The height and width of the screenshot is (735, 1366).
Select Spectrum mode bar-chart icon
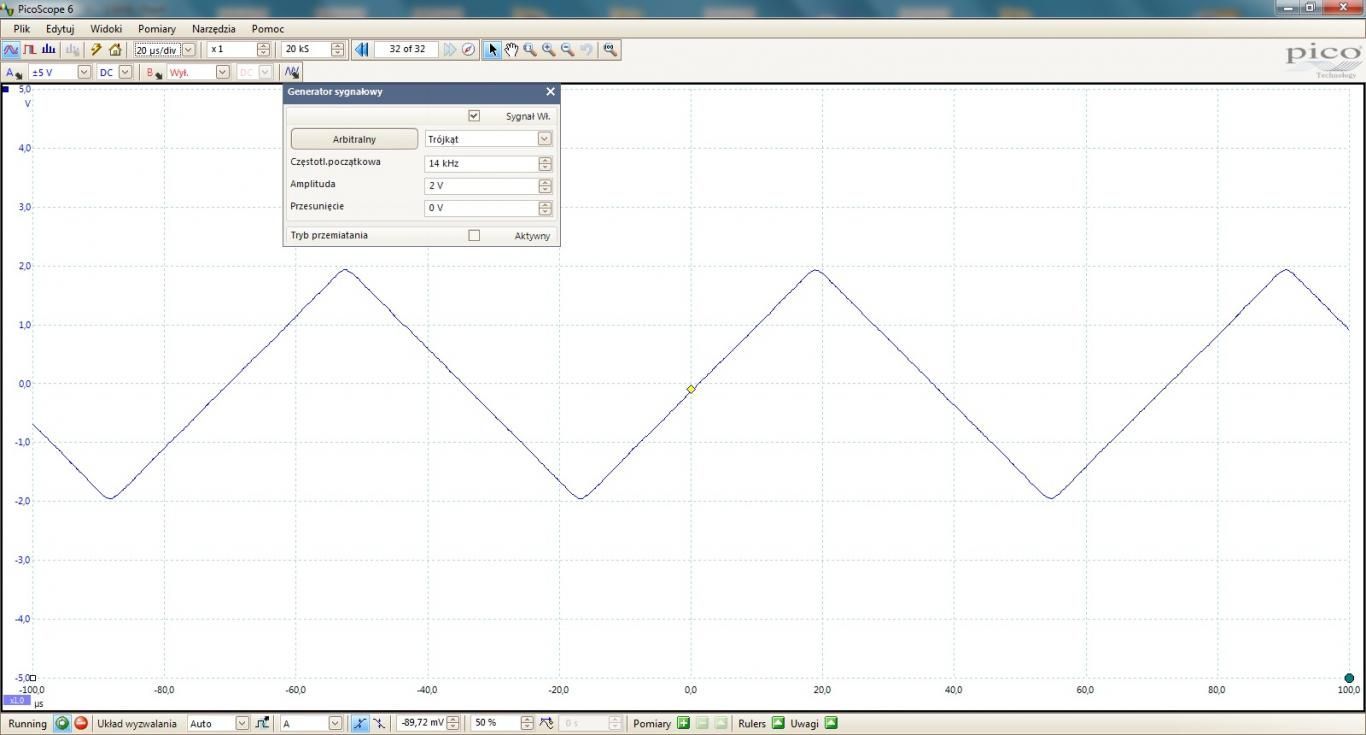49,49
